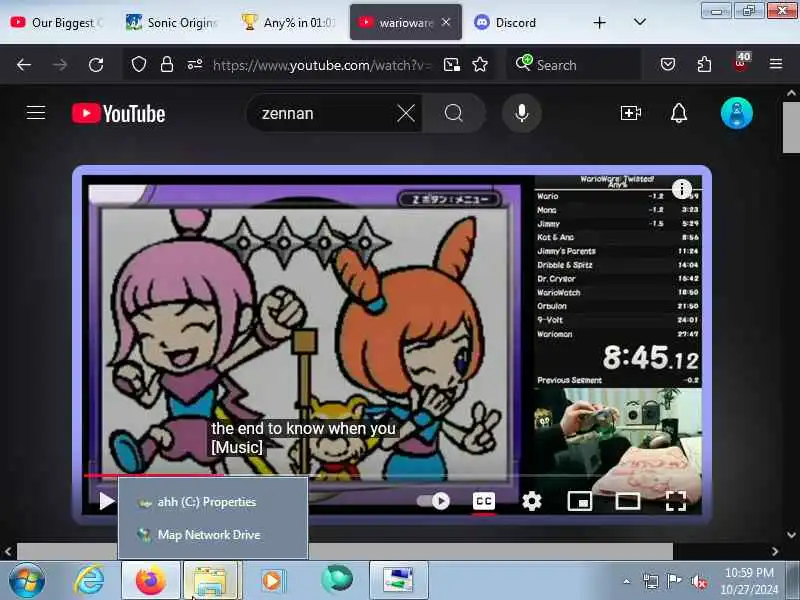
Task: Click the video info card icon
Action: tap(682, 189)
